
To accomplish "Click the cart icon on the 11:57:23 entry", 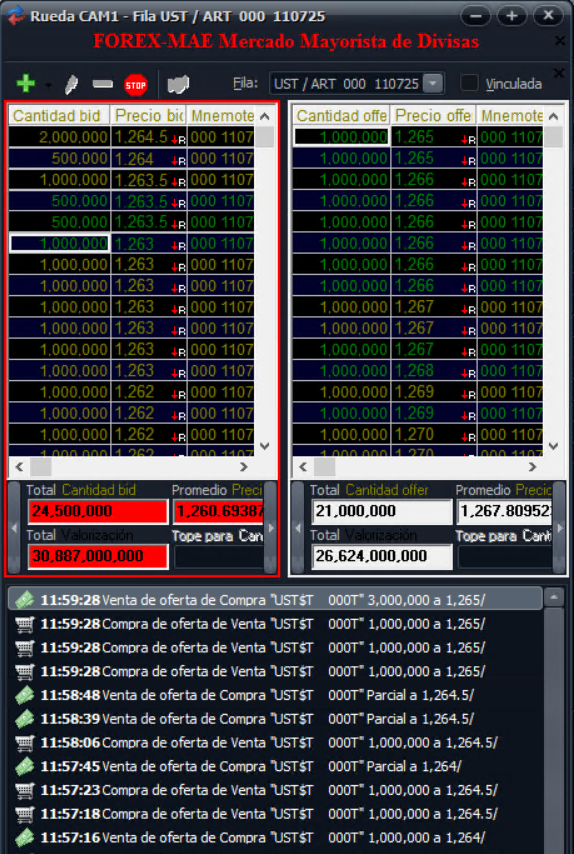I will point(25,790).
